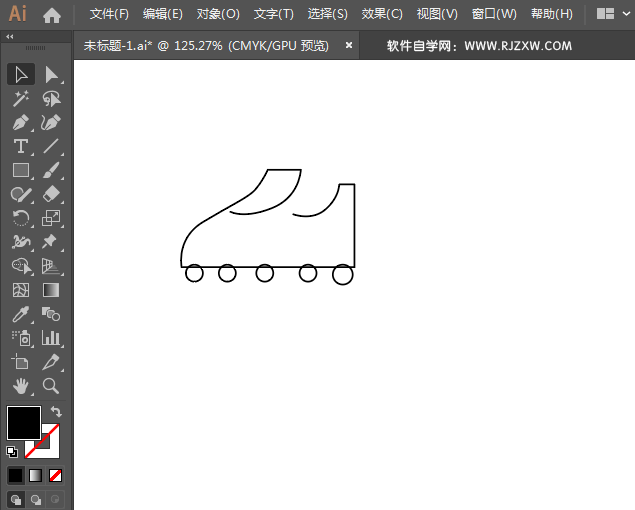Open the 帮助(H) menu
This screenshot has height=510, width=635.
click(x=552, y=14)
